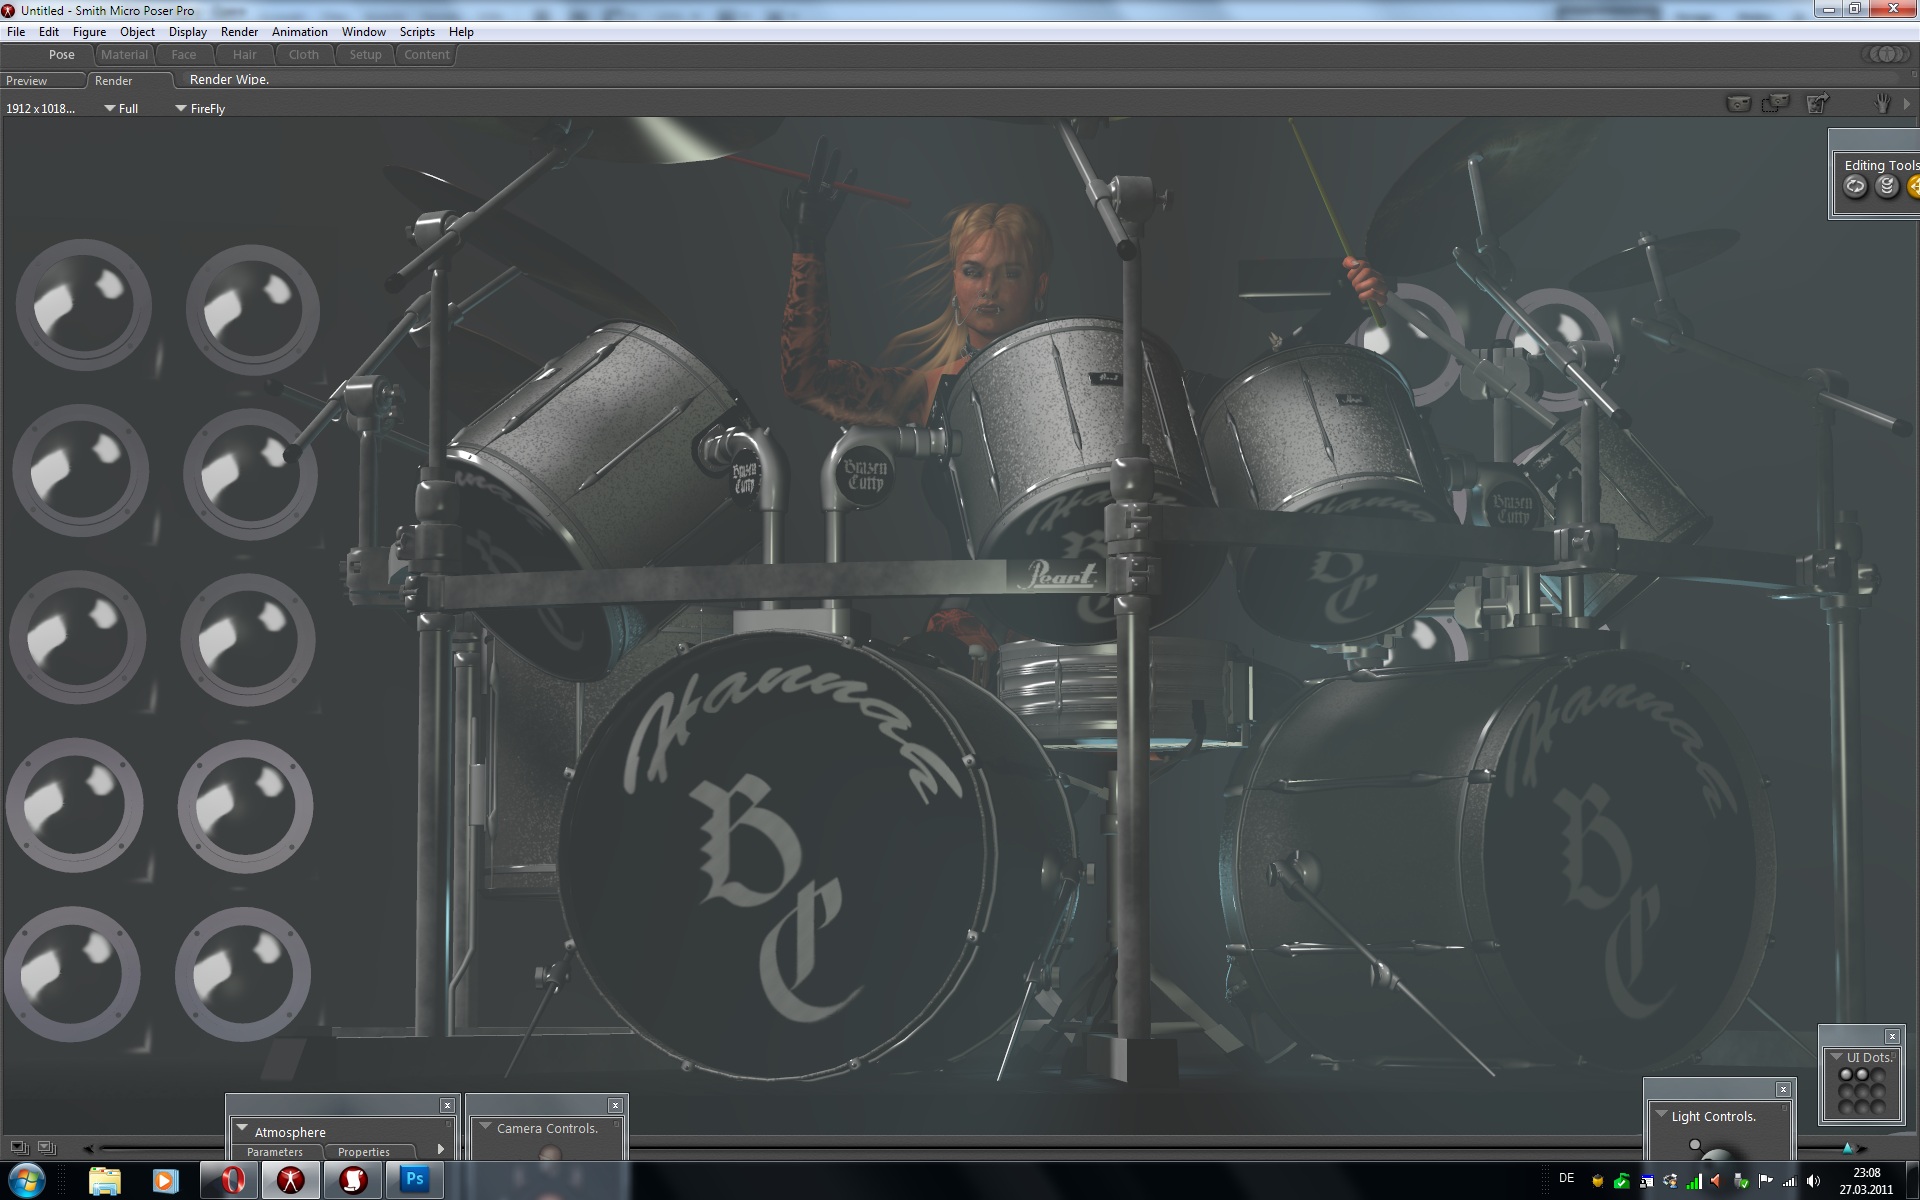Open the Render menu
The image size is (1920, 1200).
(239, 32)
